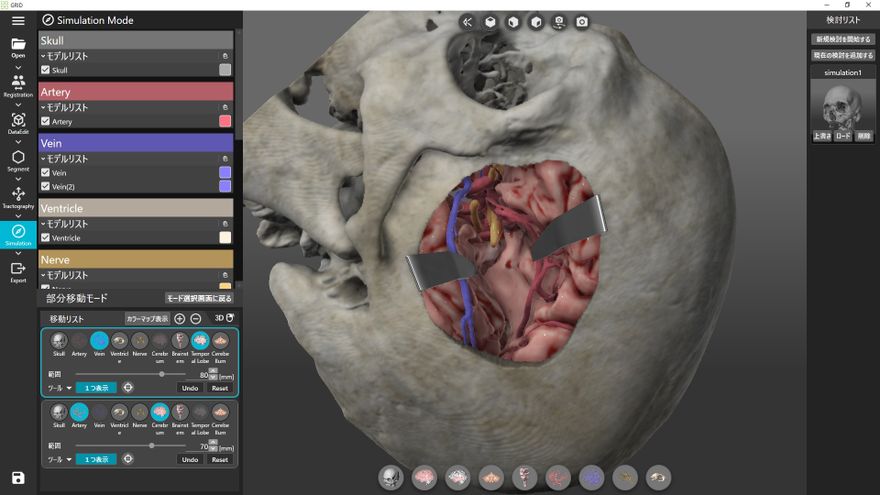
Task: Expand the chevron below the Registration icon
Action: 18,105
